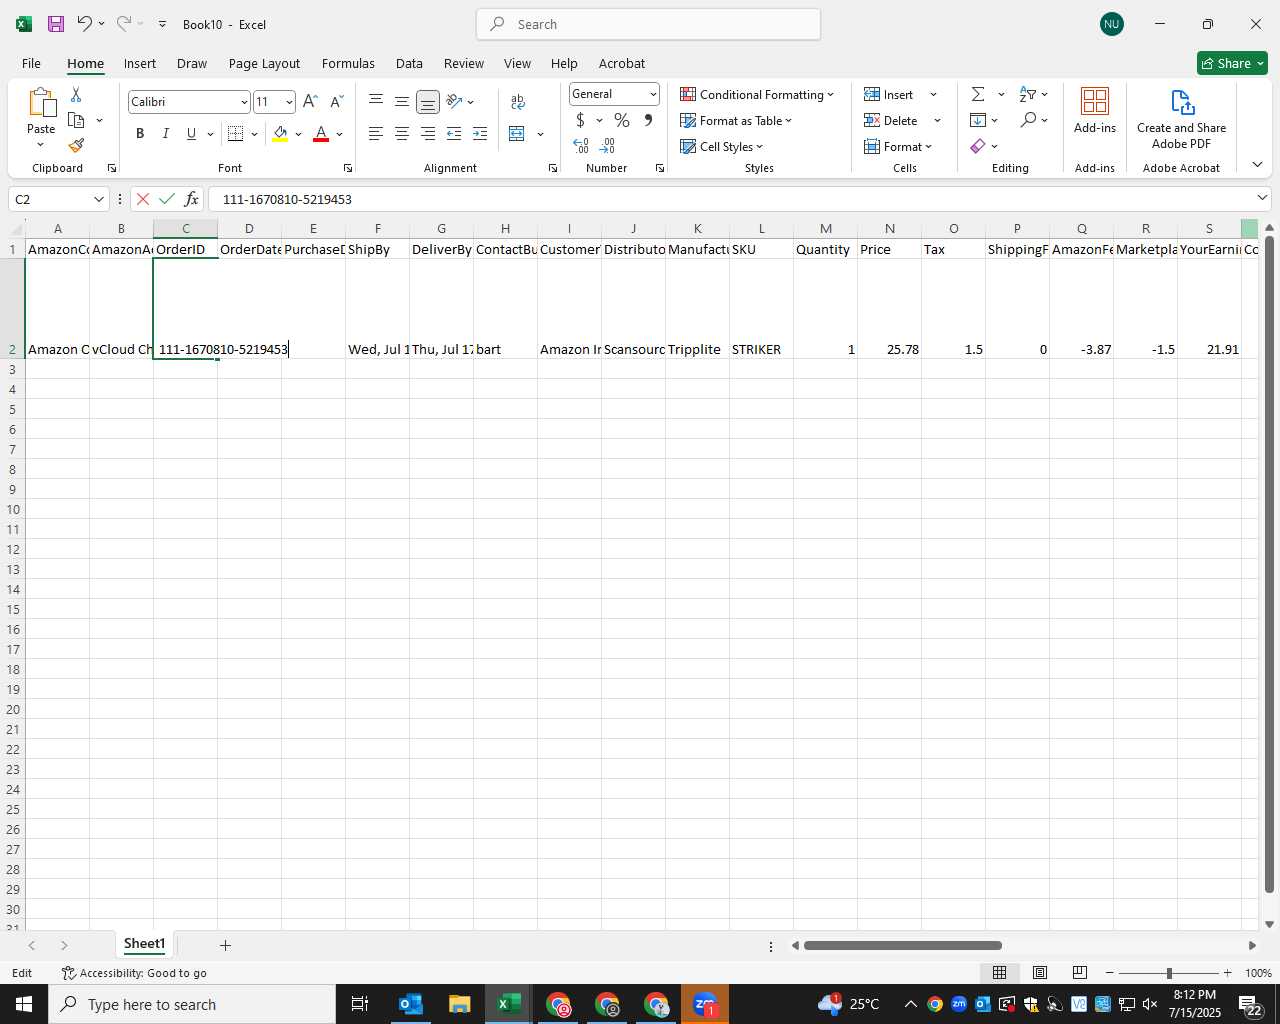Add a new sheet with the plus button
The image size is (1280, 1024).
click(225, 945)
